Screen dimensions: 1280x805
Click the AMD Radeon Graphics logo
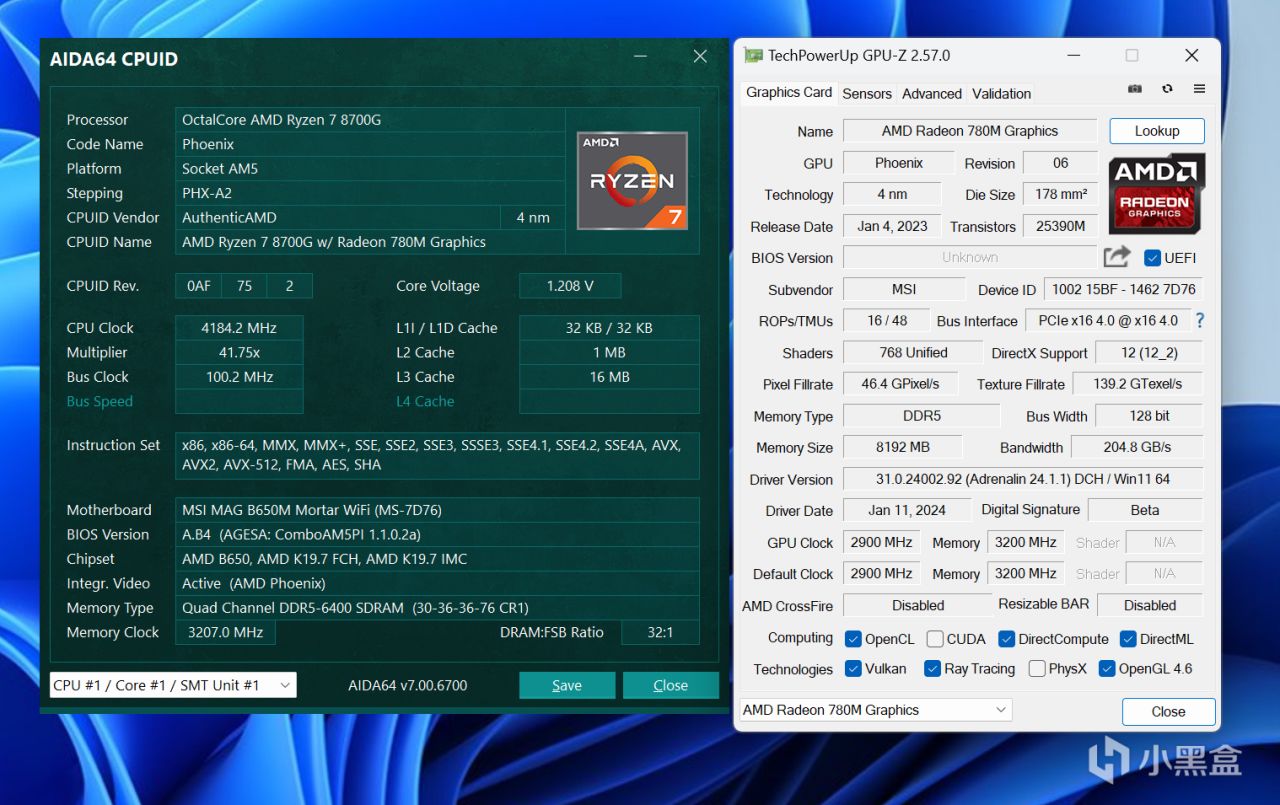click(x=1156, y=193)
